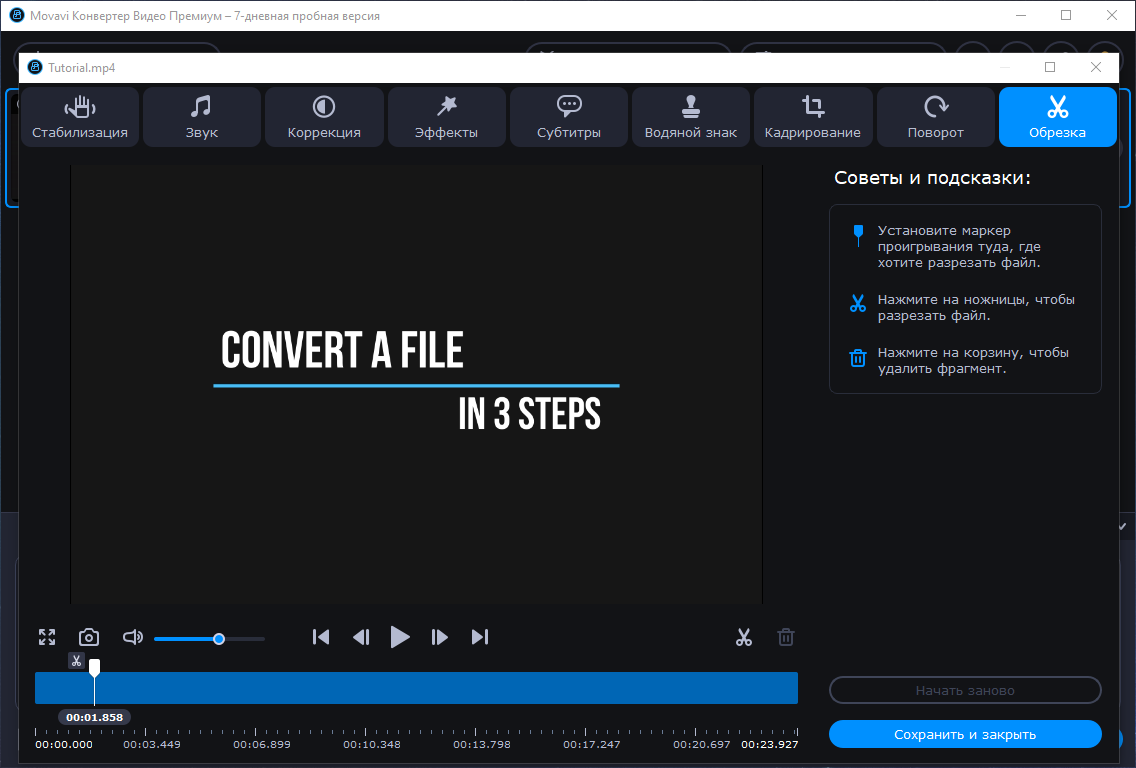Click the blue timeline track
The height and width of the screenshot is (768, 1136).
click(x=417, y=688)
